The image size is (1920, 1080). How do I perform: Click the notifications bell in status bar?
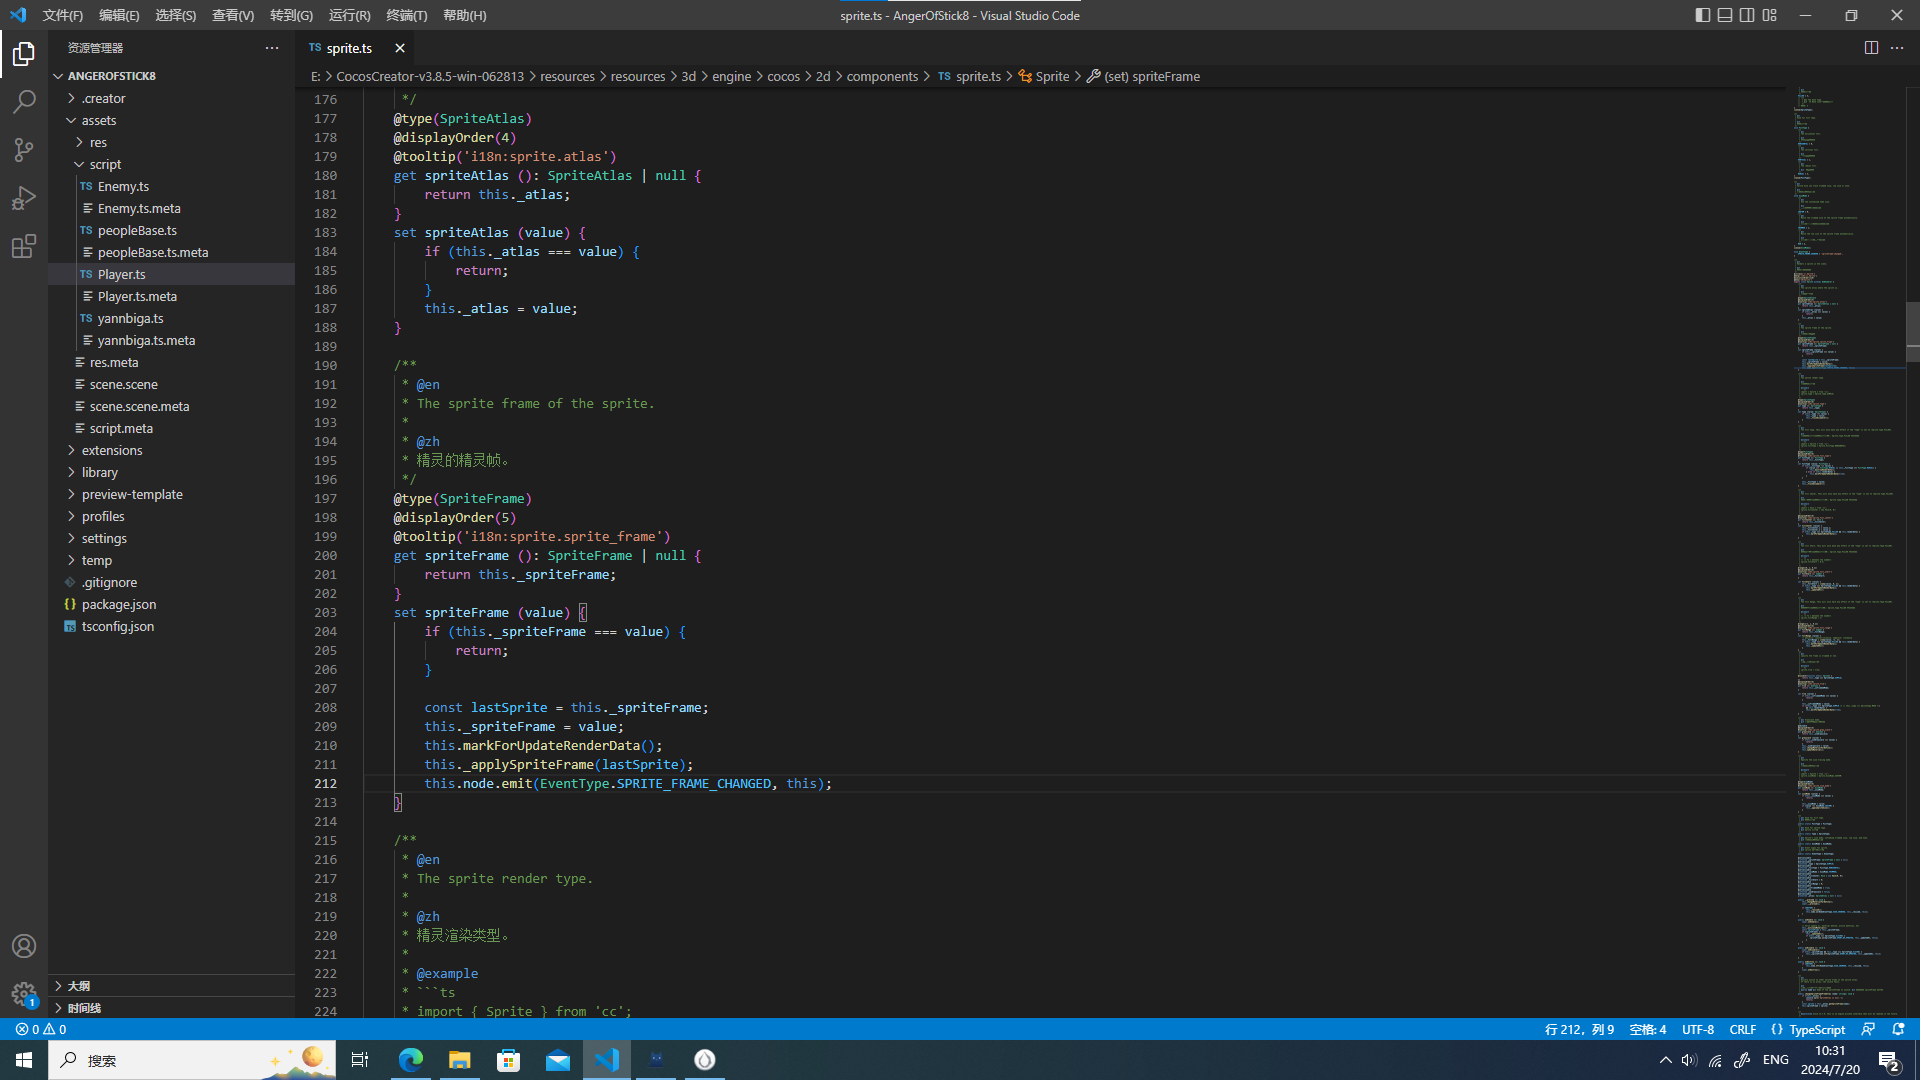pyautogui.click(x=1898, y=1029)
